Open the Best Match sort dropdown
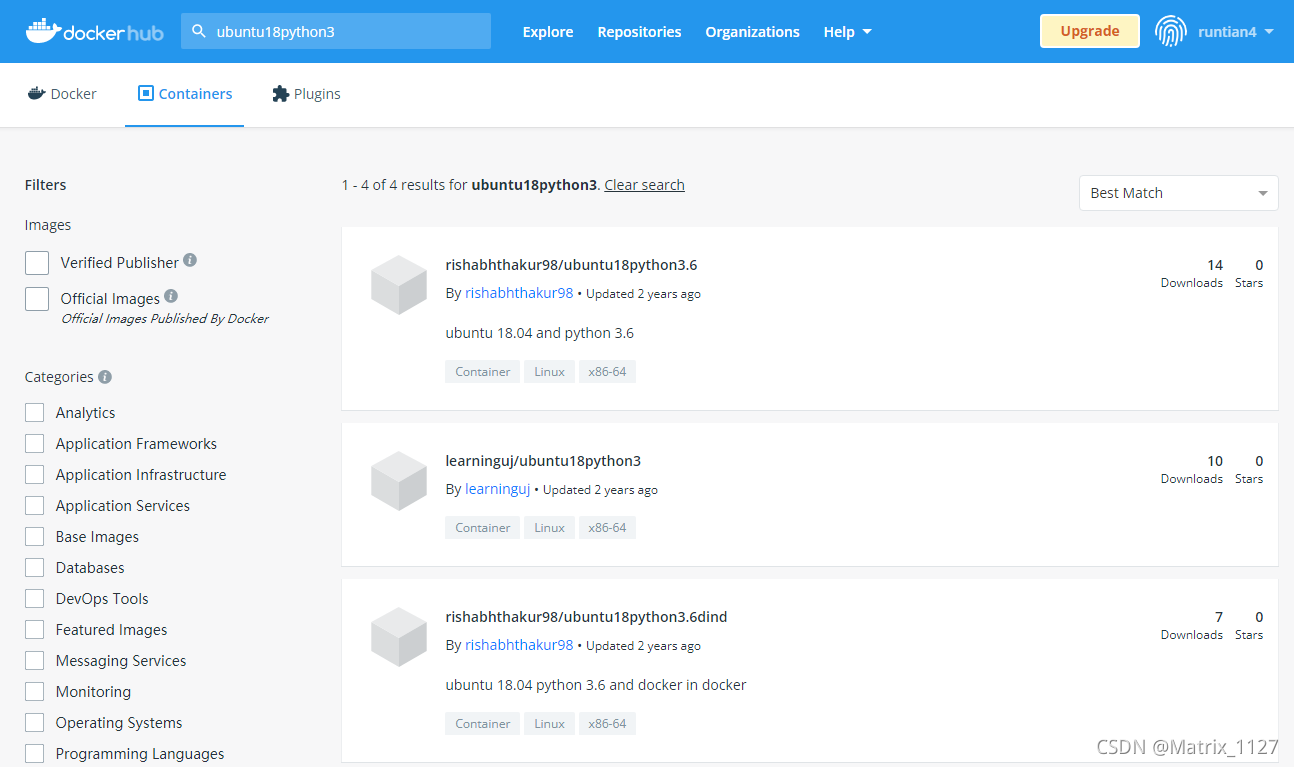Screen dimensions: 1294x767 pos(1178,193)
